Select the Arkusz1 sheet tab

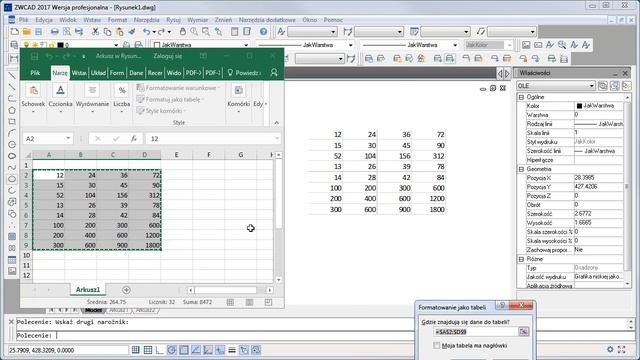(88, 289)
